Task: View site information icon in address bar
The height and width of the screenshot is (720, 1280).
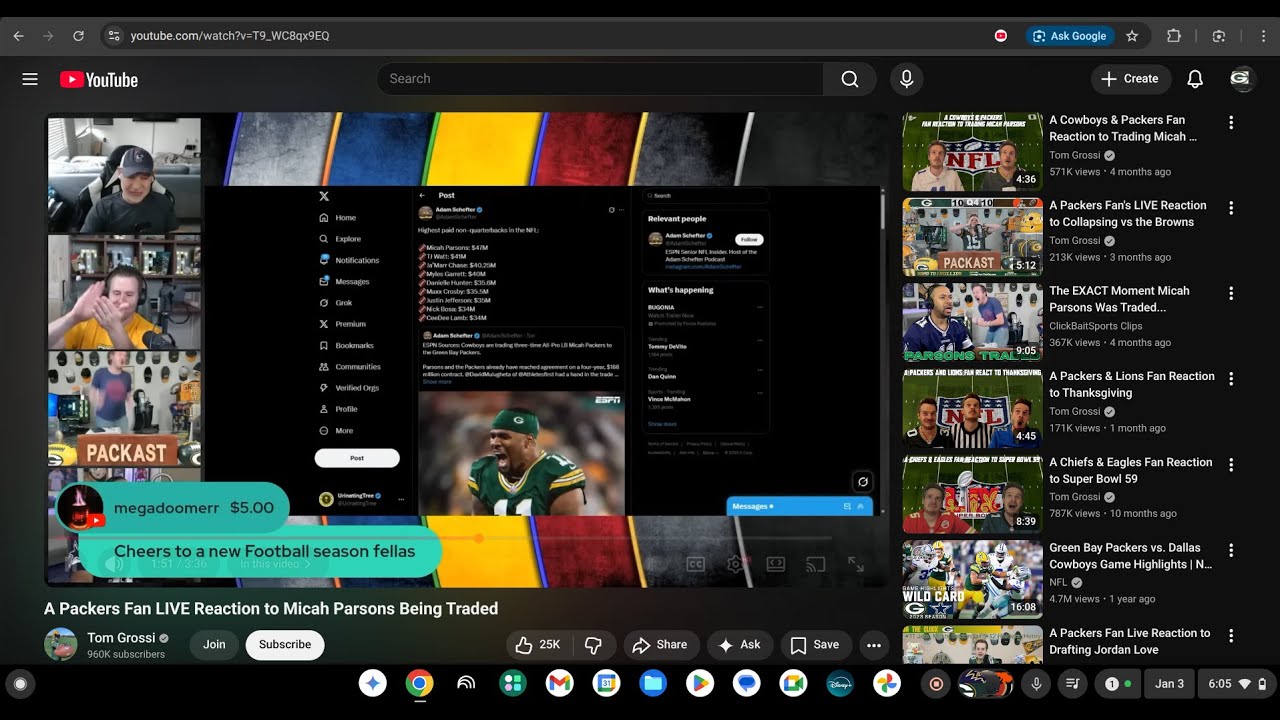Action: click(113, 36)
